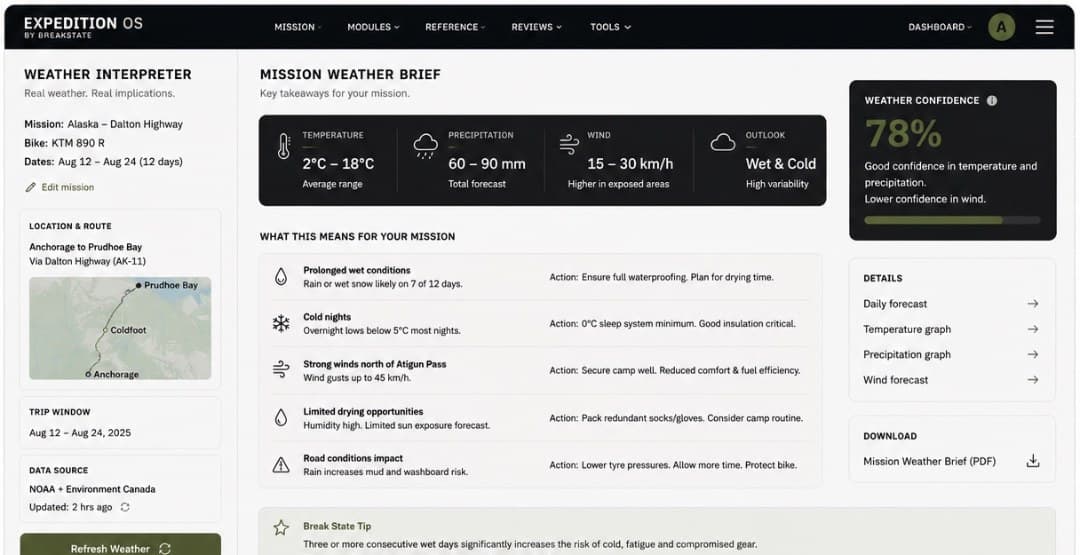Viewport: 1080px width, 555px height.
Task: Click the droplet icon for Limited drying opportunities
Action: [x=280, y=417]
